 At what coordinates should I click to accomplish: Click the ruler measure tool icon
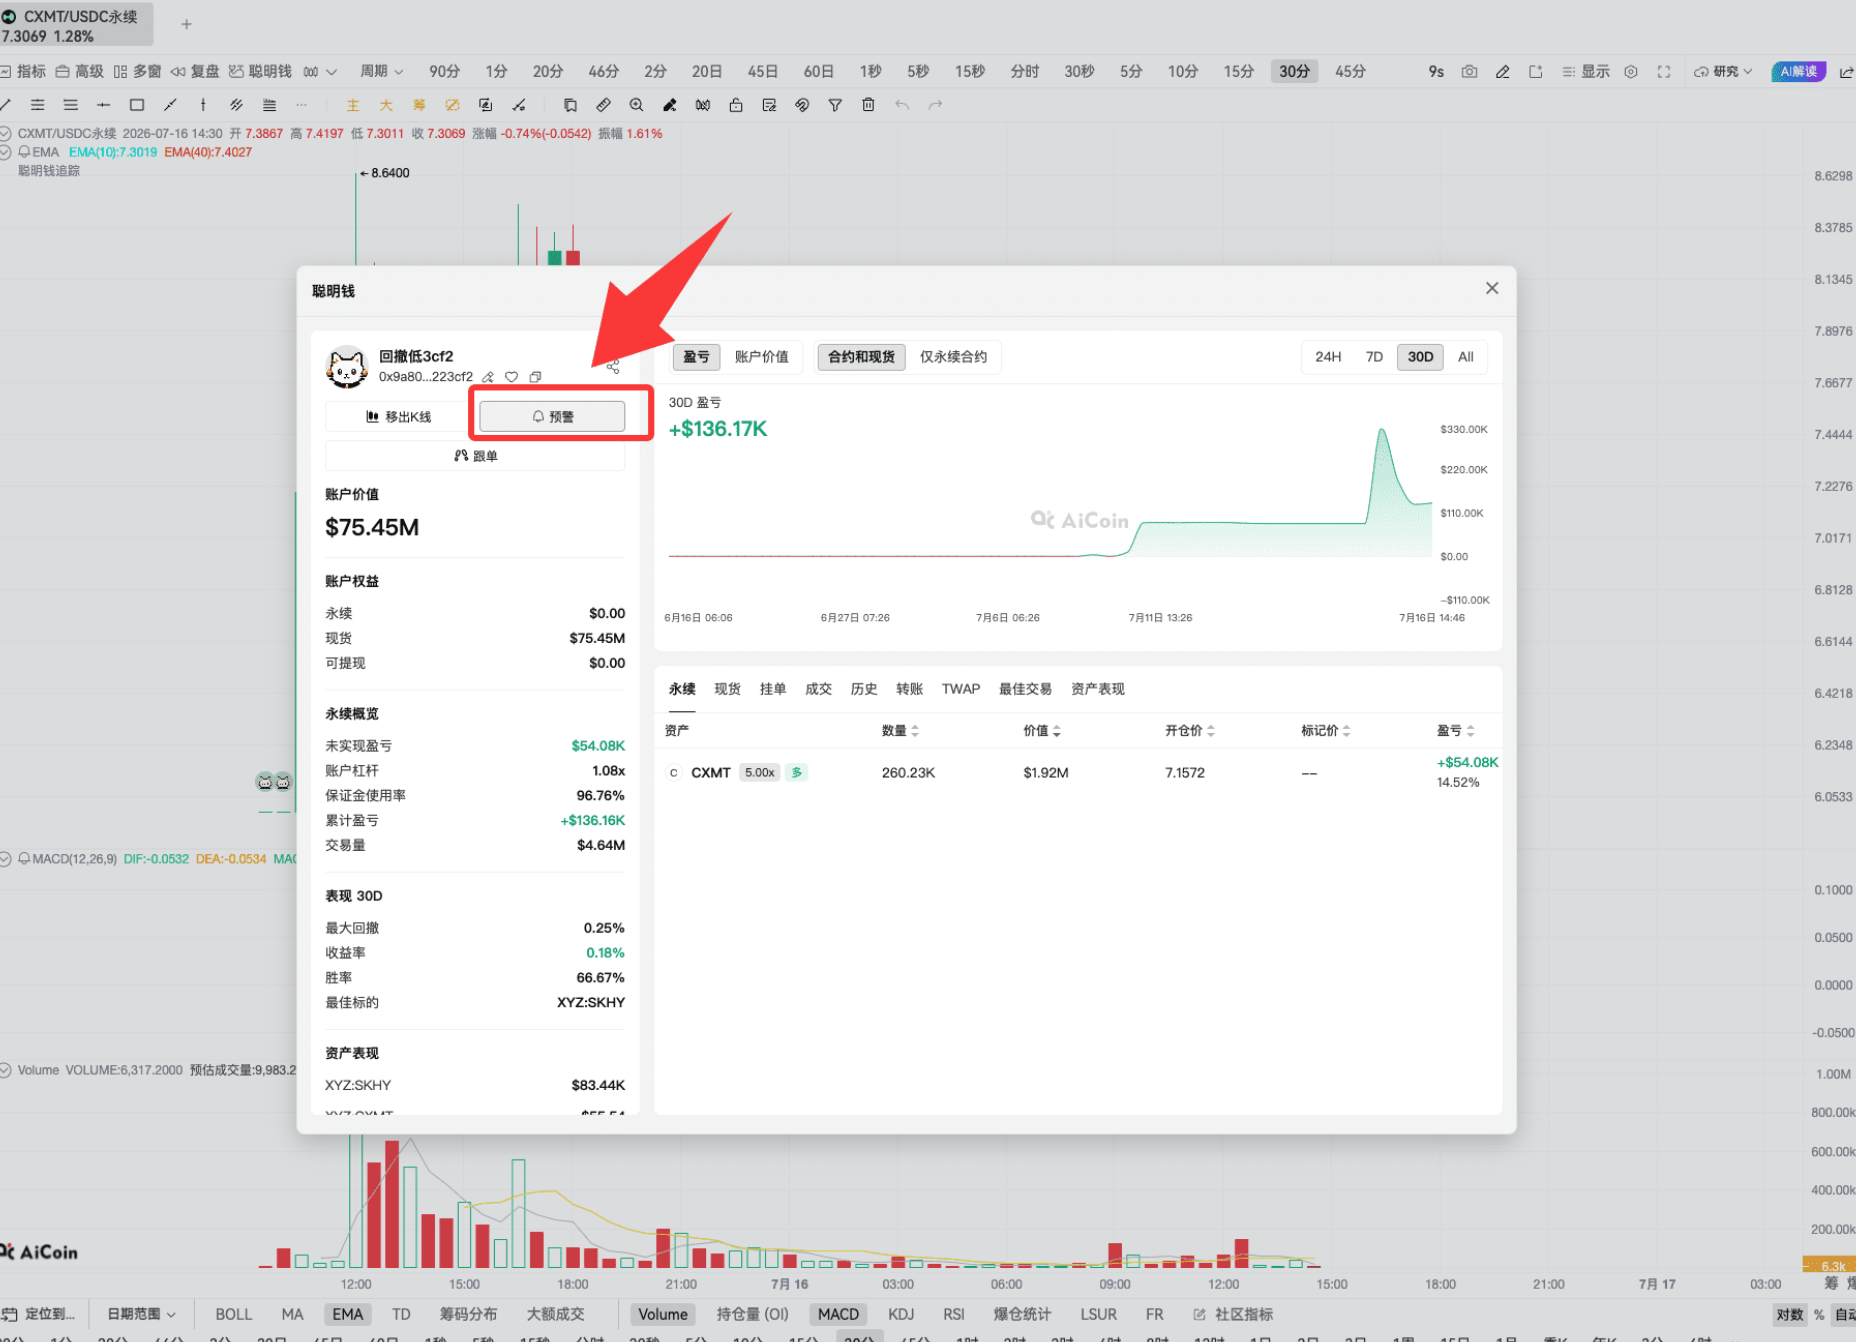click(603, 105)
